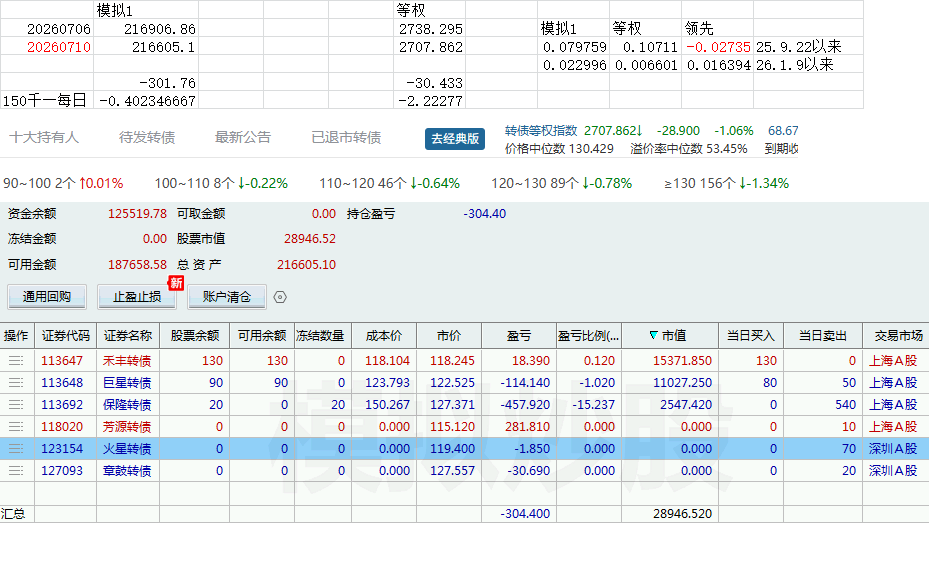The height and width of the screenshot is (563, 947).
Task: Sort by 证券名称 column header
Action: (127, 336)
